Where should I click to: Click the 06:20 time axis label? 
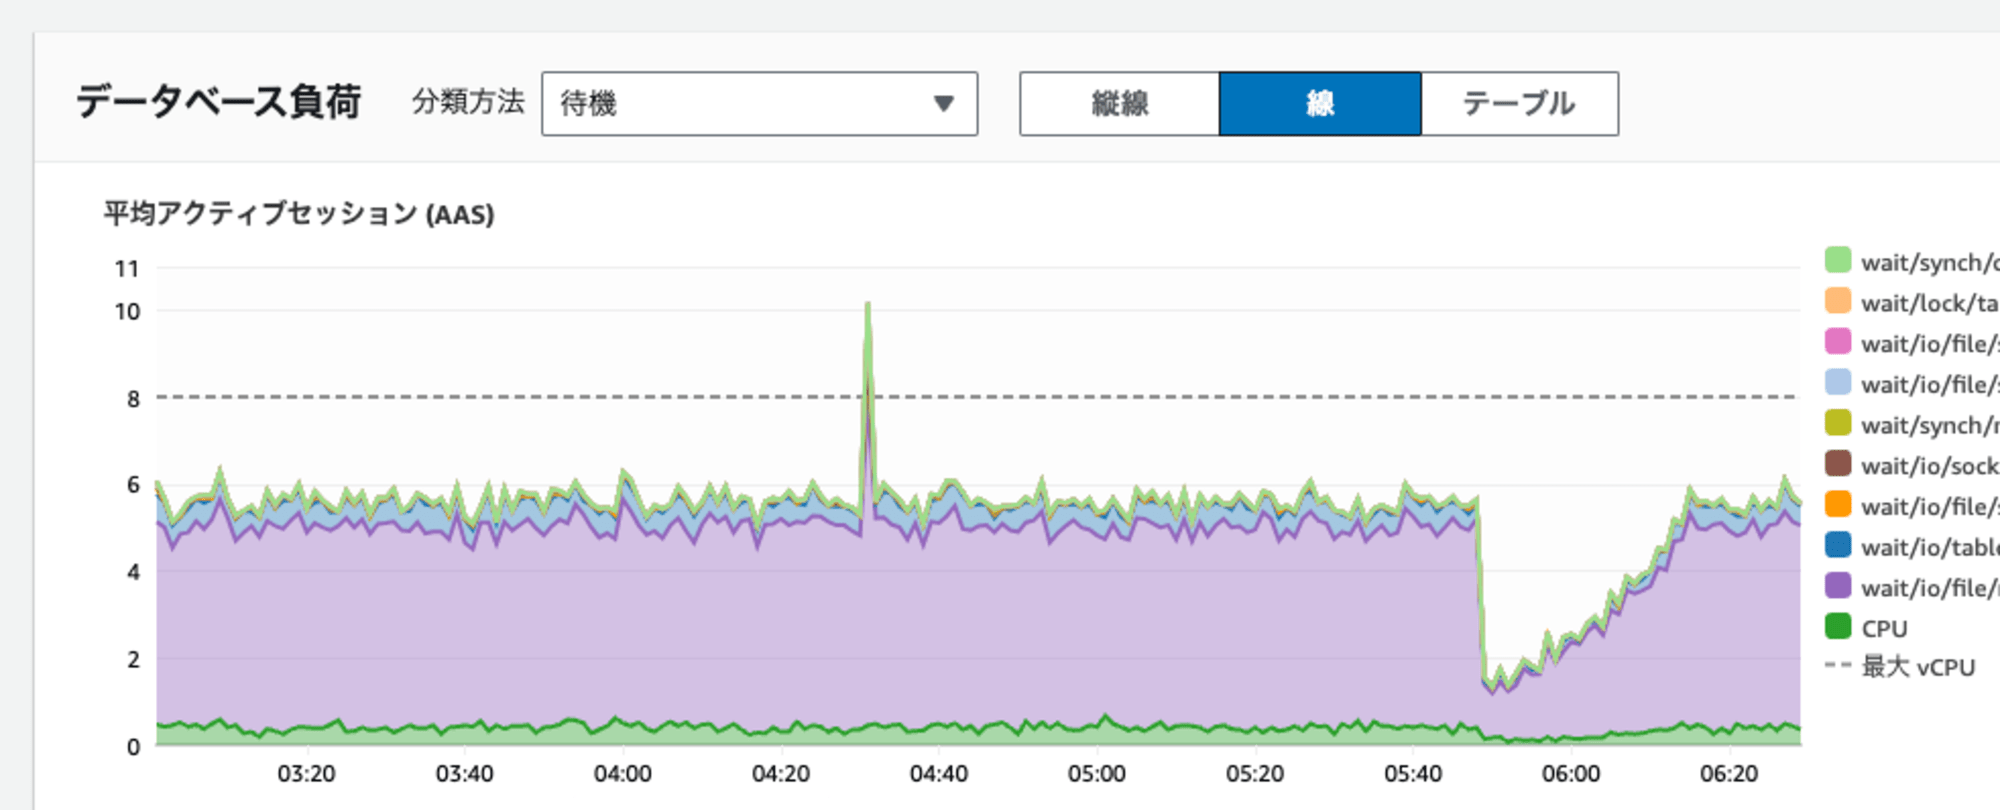click(x=1729, y=774)
